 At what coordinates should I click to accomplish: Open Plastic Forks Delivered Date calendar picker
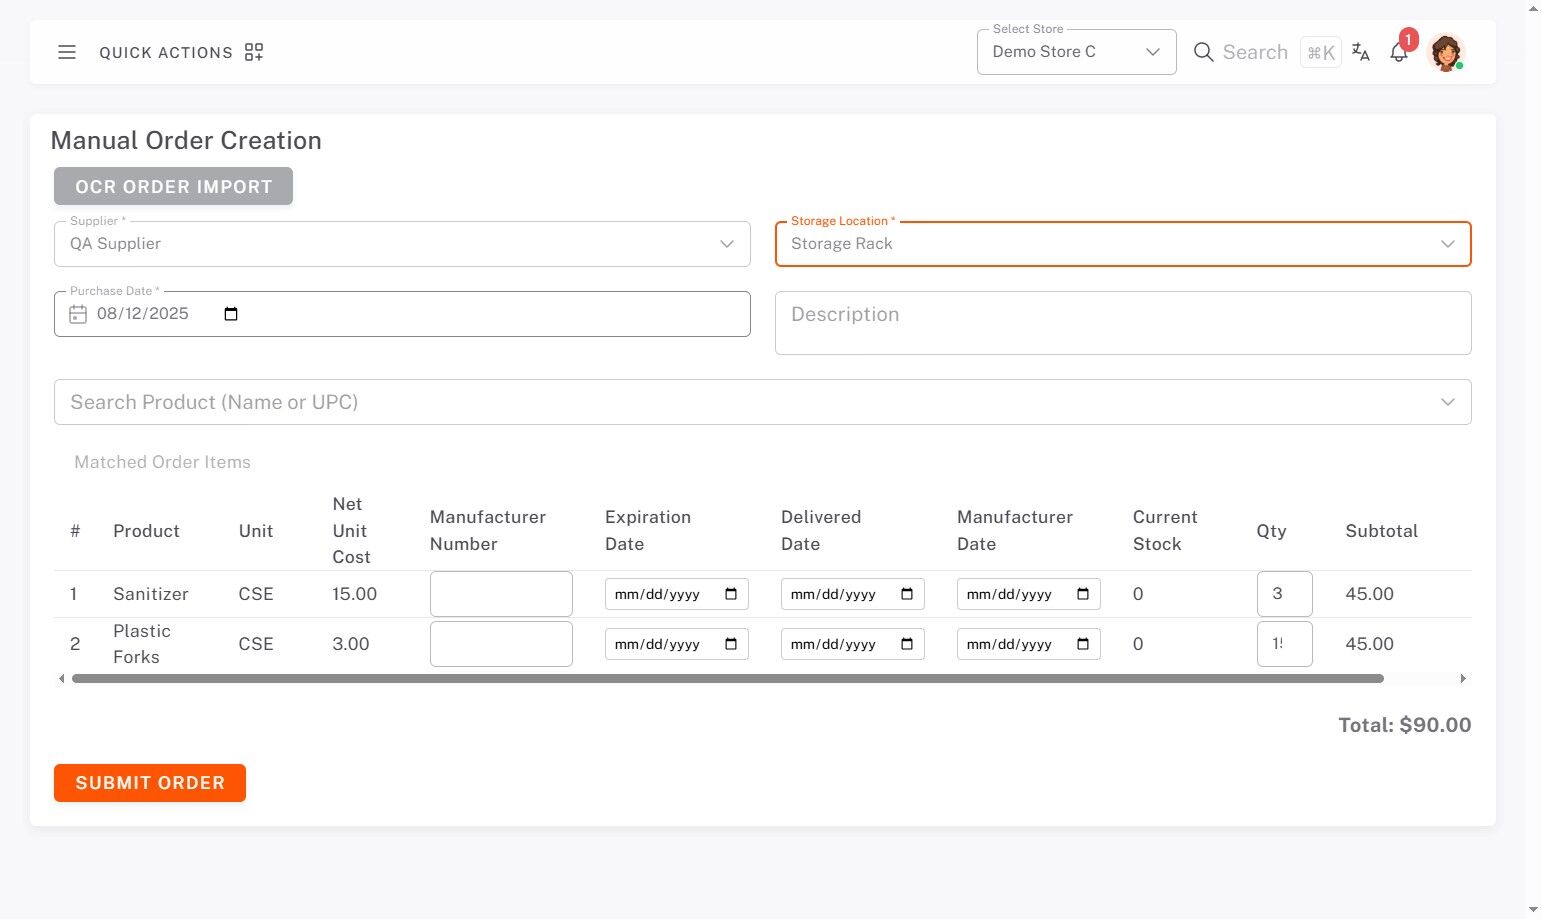[907, 644]
